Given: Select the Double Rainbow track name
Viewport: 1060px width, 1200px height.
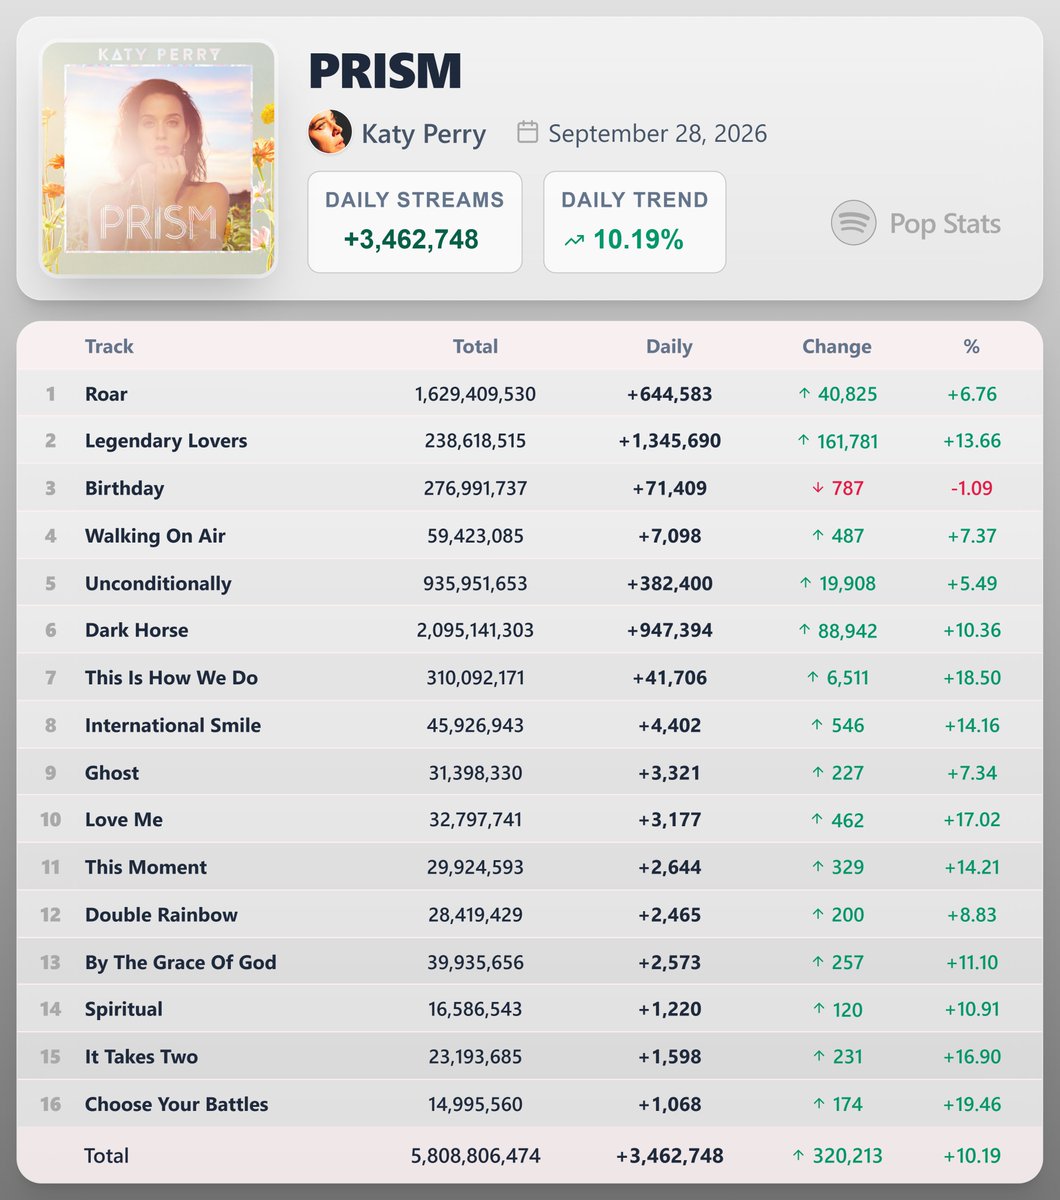Looking at the screenshot, I should pos(161,915).
